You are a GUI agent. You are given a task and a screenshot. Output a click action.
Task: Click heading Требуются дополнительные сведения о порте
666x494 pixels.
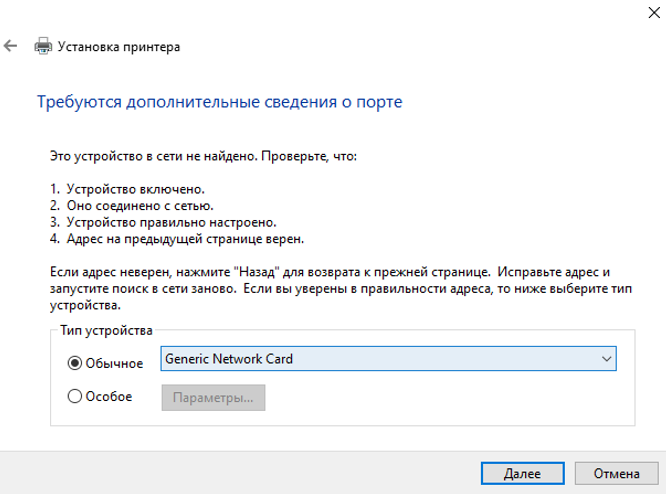[x=219, y=102]
